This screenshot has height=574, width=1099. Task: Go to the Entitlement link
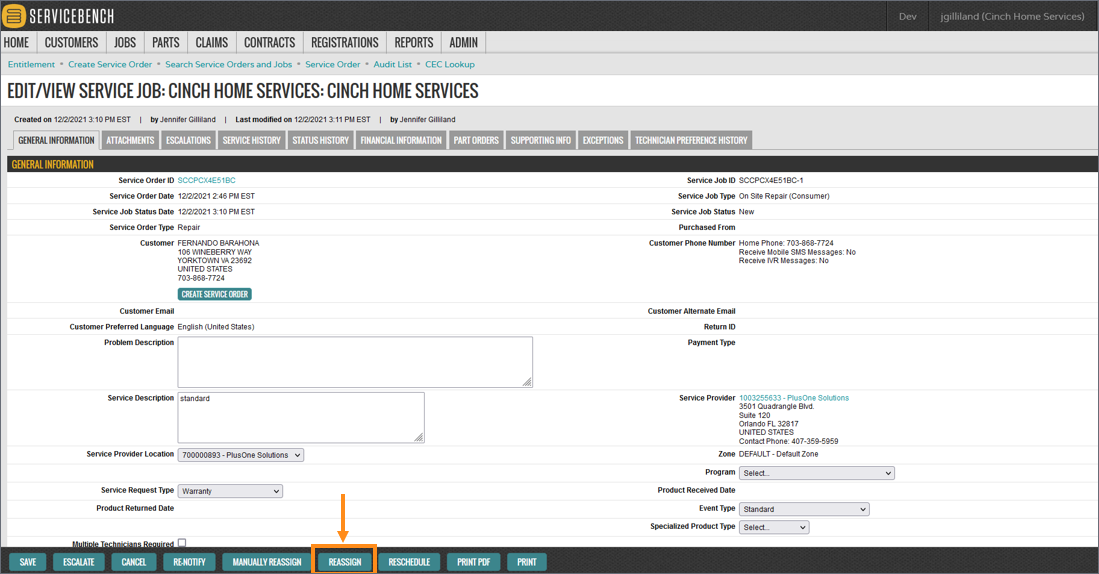click(x=32, y=64)
